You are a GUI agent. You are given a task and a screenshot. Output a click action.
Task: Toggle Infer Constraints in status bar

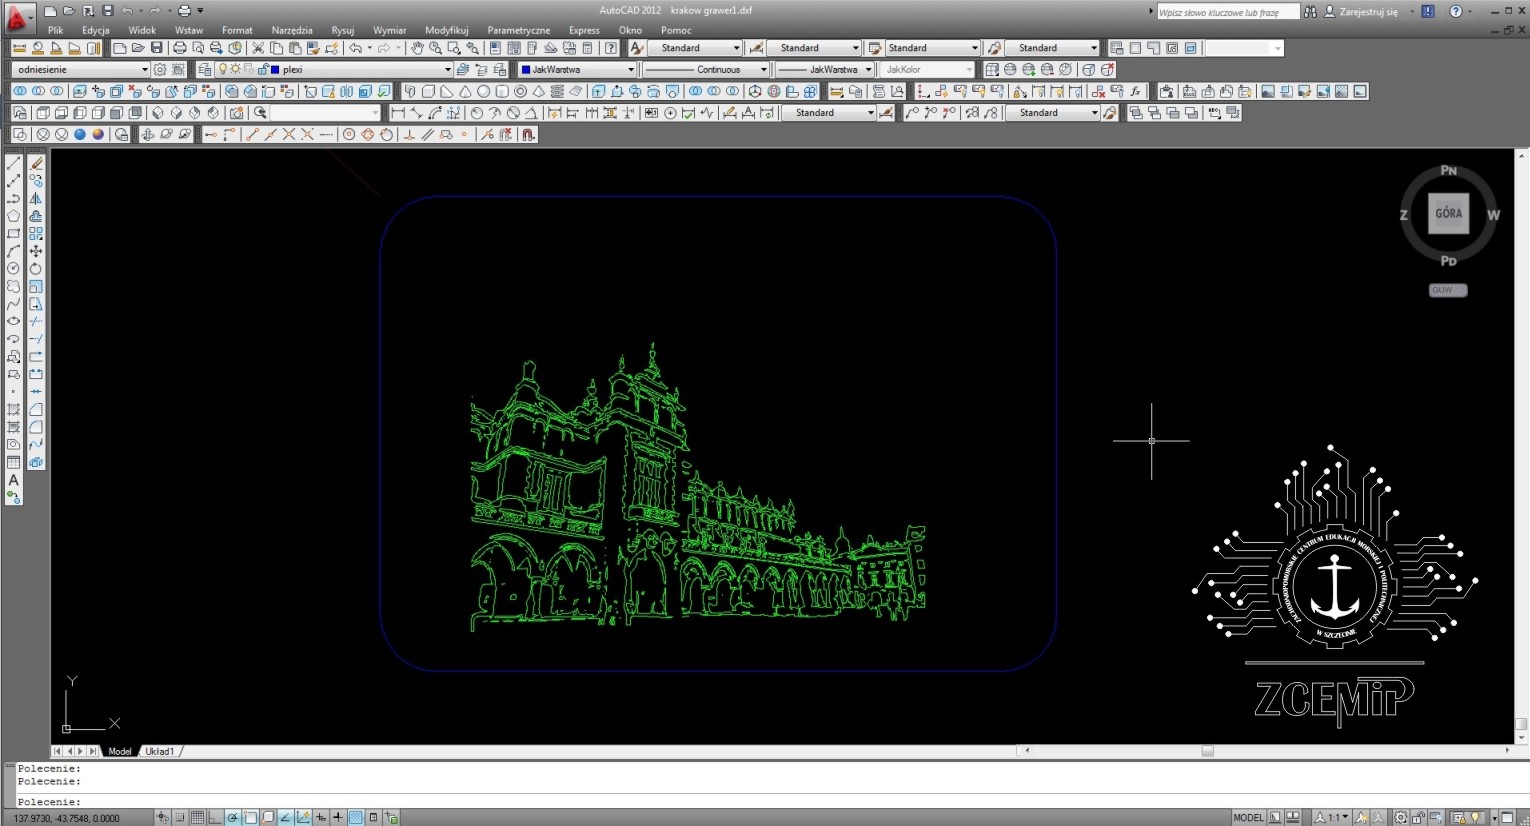point(162,817)
